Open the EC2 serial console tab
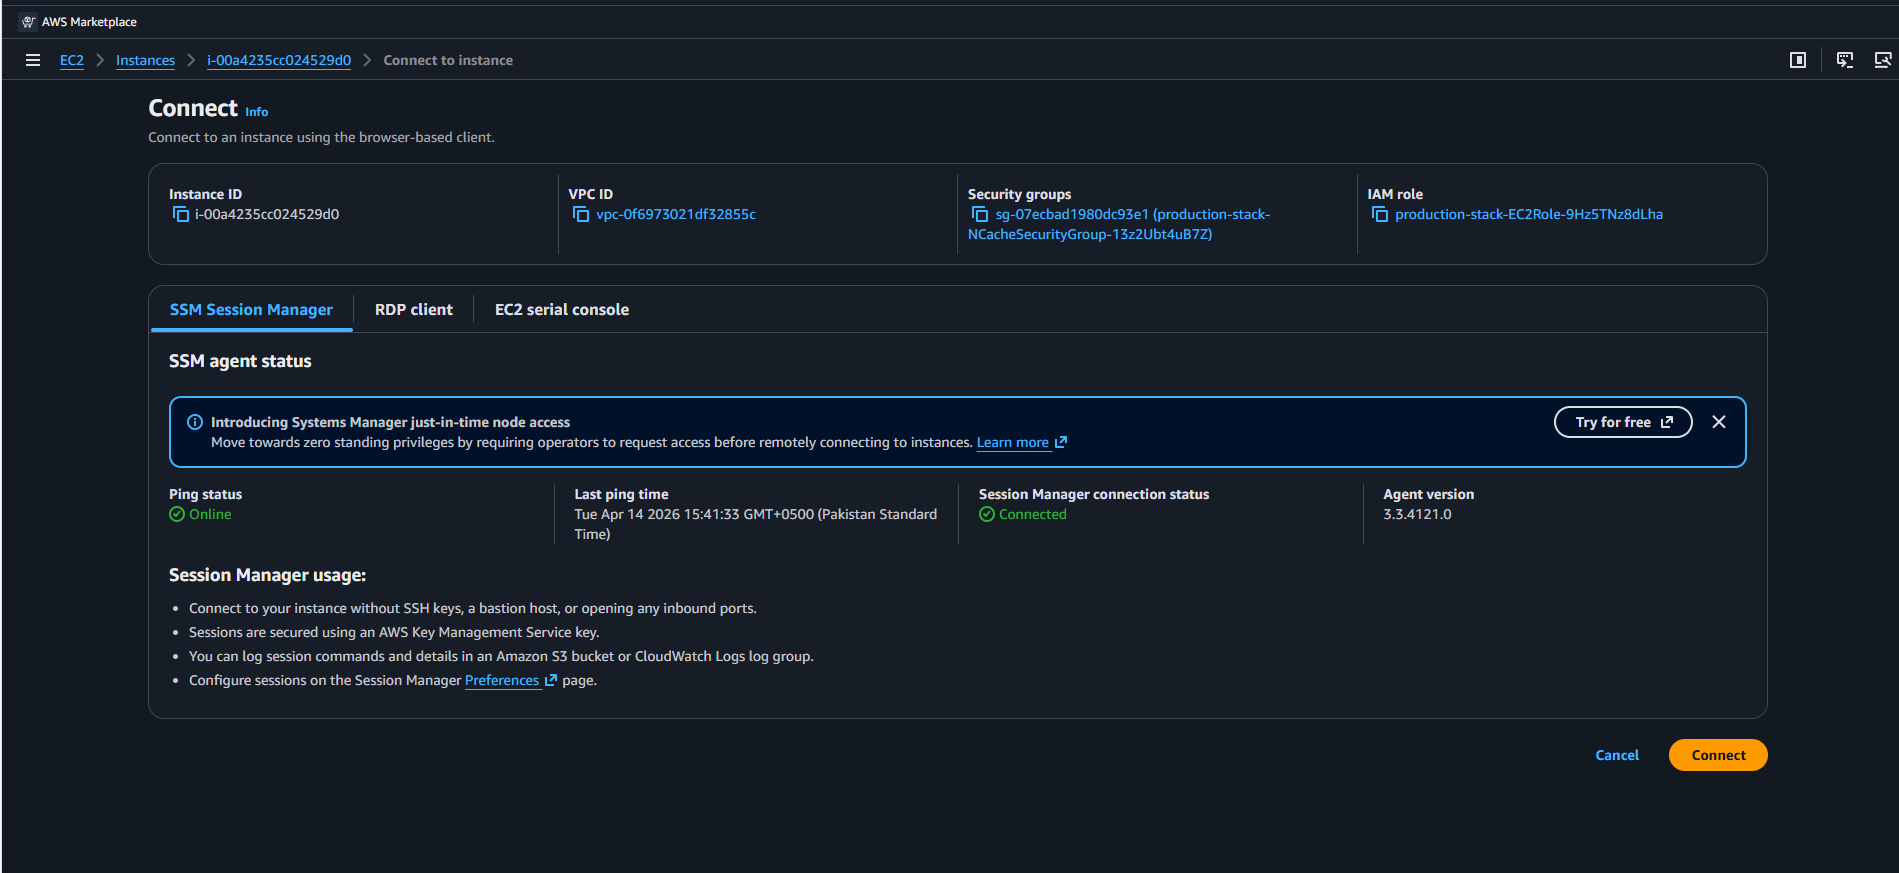The height and width of the screenshot is (873, 1899). (x=562, y=310)
